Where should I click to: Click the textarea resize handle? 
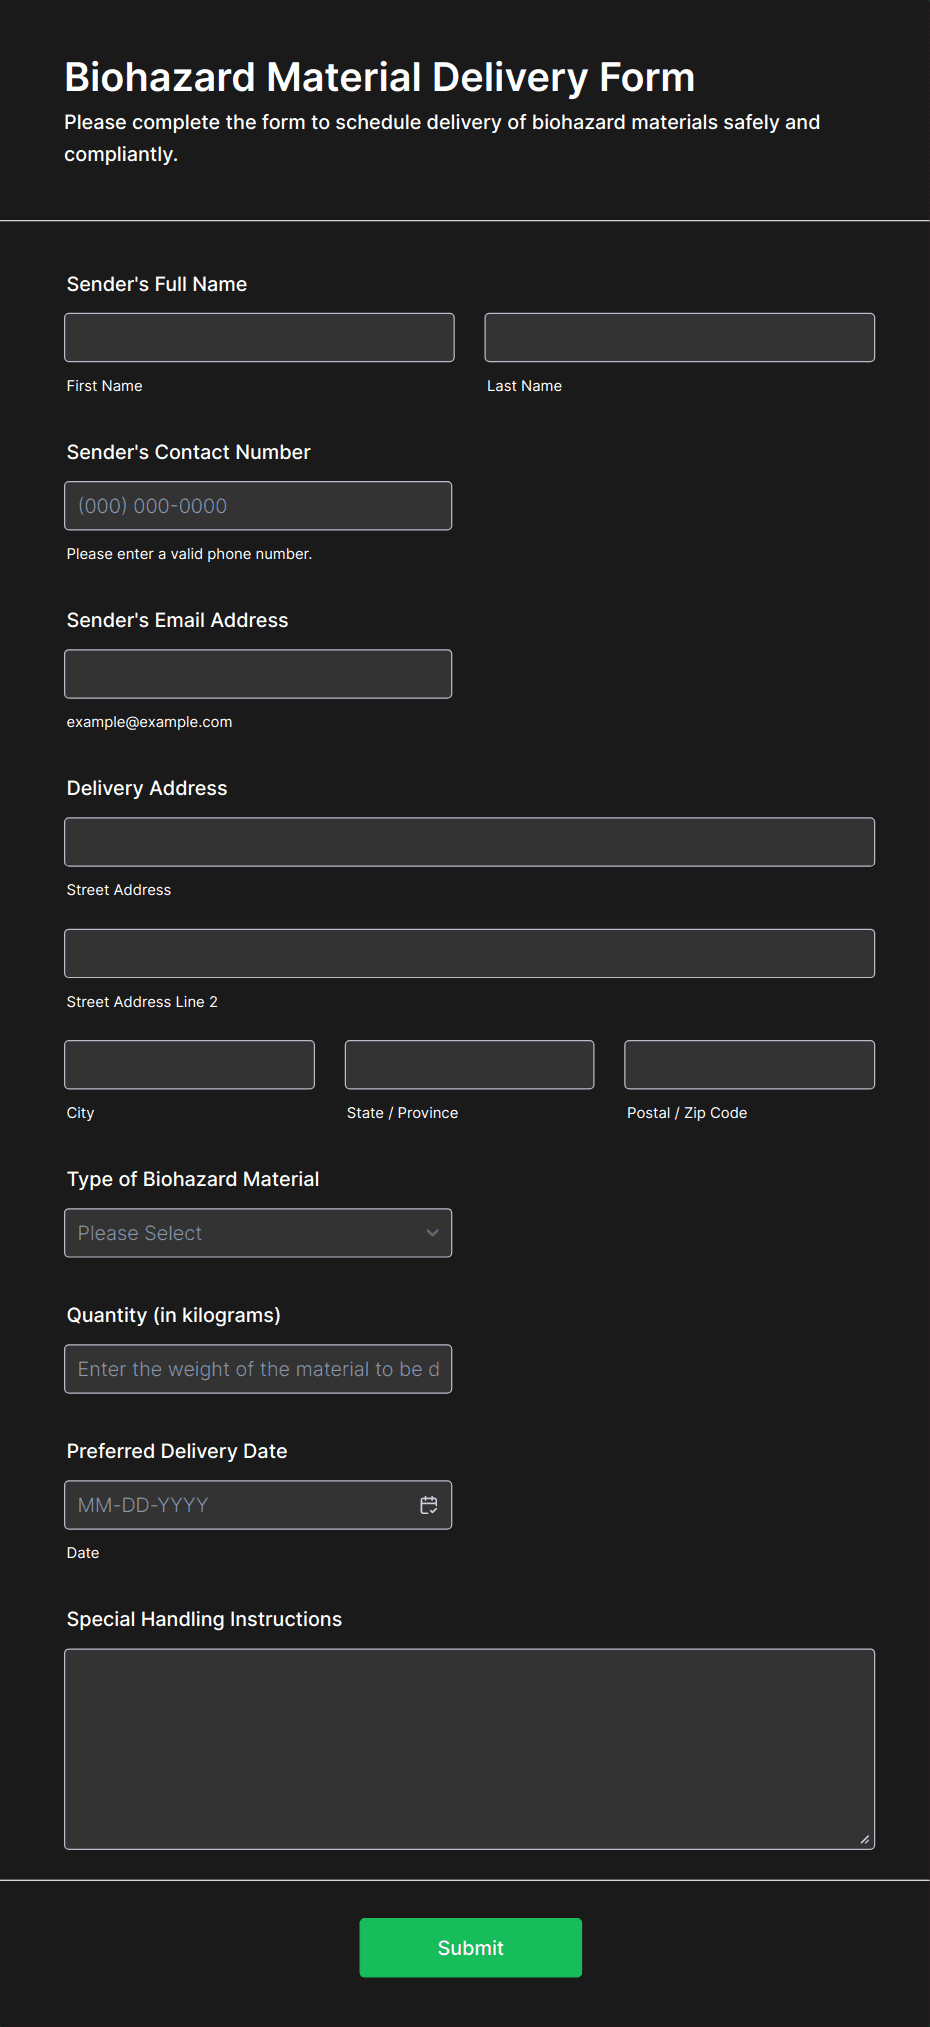pos(864,1839)
